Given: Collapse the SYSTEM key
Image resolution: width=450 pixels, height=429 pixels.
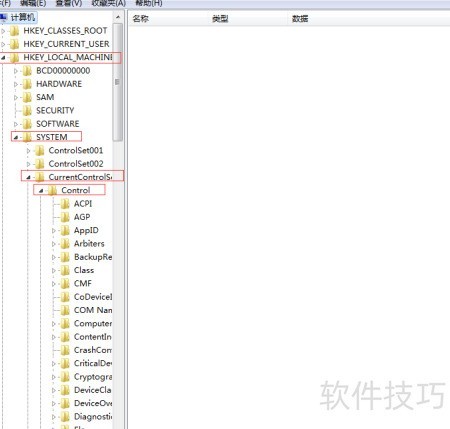Looking at the screenshot, I should (x=16, y=137).
